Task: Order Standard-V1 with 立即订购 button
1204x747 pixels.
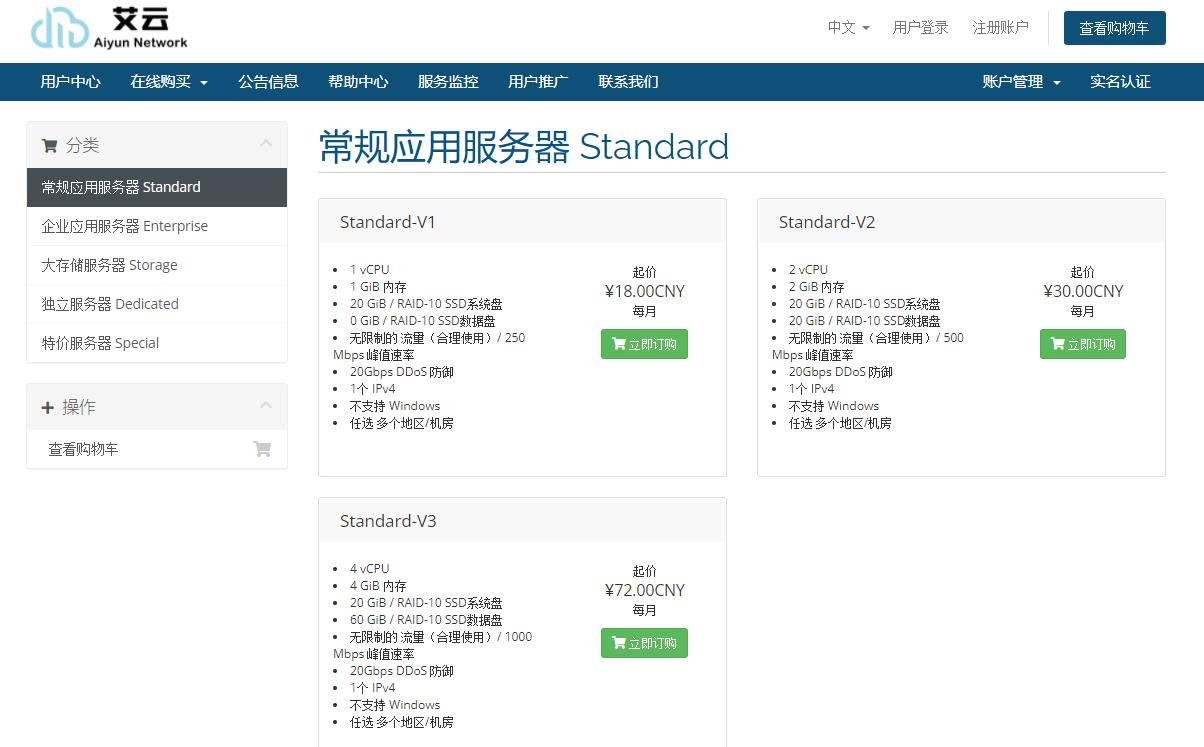Action: coord(644,344)
